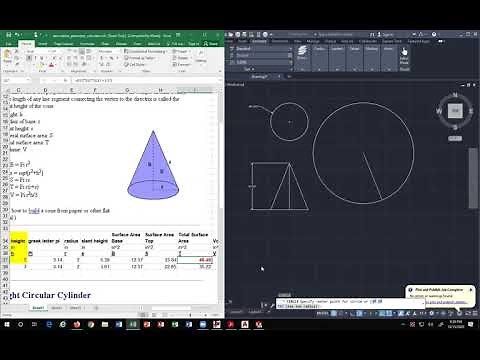Screen dimensions: 480x360
Task: Toggle Underline formatting in the Excel ribbon
Action: (x=41, y=58)
